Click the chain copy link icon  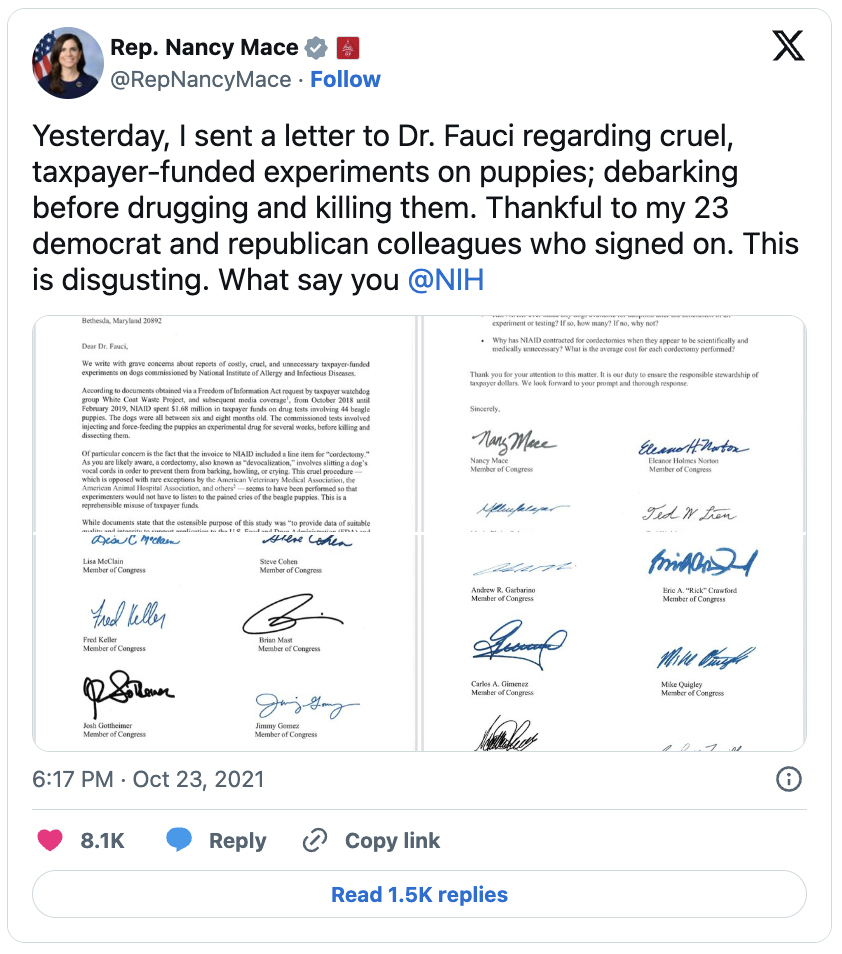point(315,840)
